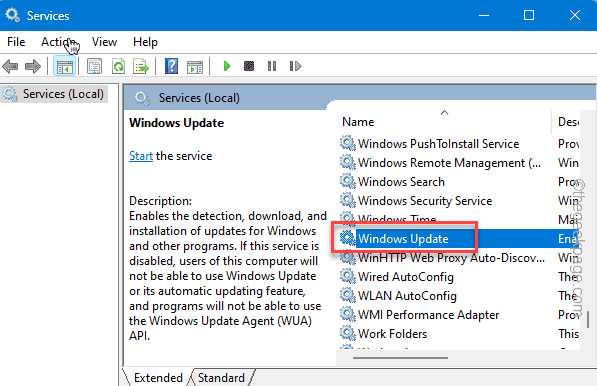Viewport: 597px width, 386px height.
Task: Click the Description column header
Action: click(x=568, y=122)
